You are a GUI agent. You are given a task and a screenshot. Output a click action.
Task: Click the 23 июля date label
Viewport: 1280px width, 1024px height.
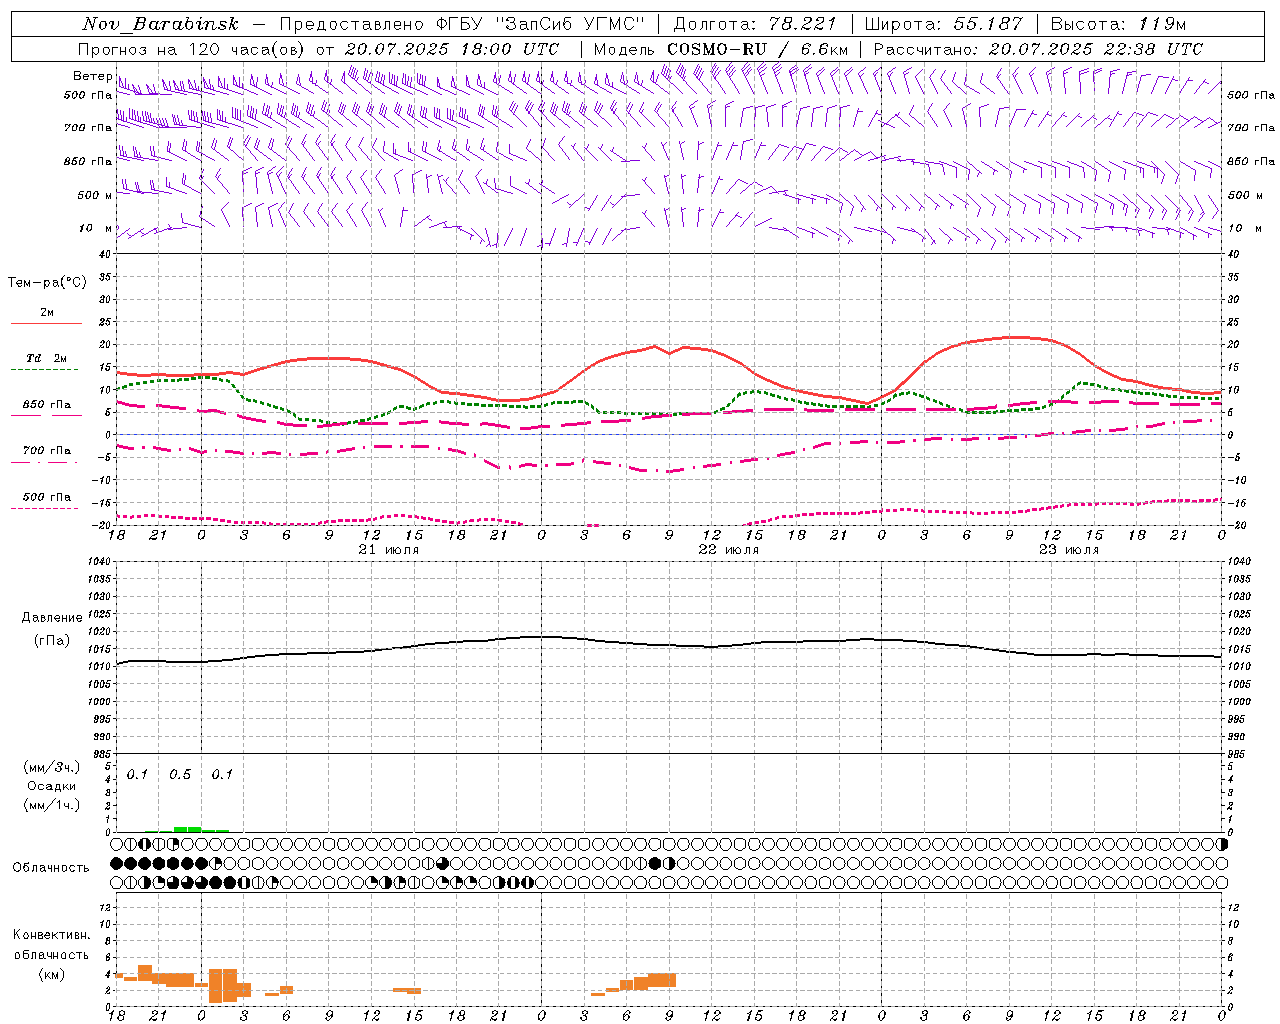coord(1069,550)
